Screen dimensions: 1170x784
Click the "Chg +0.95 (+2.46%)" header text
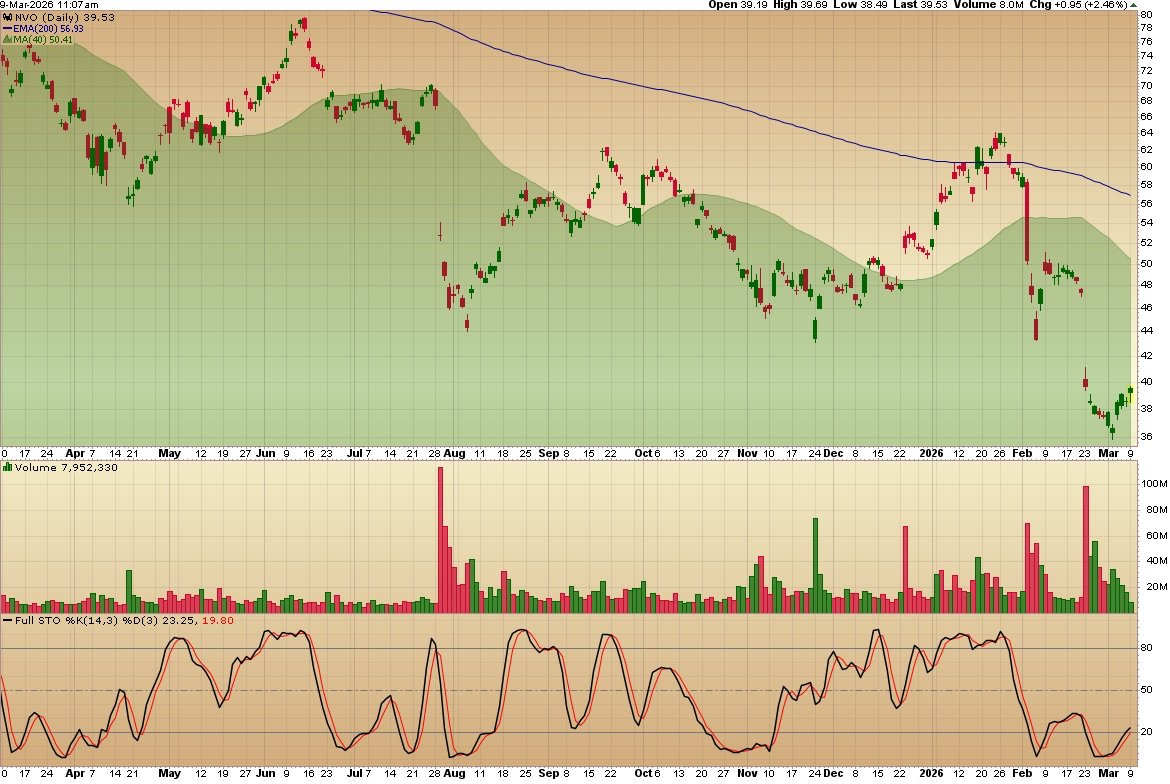(x=1078, y=4)
